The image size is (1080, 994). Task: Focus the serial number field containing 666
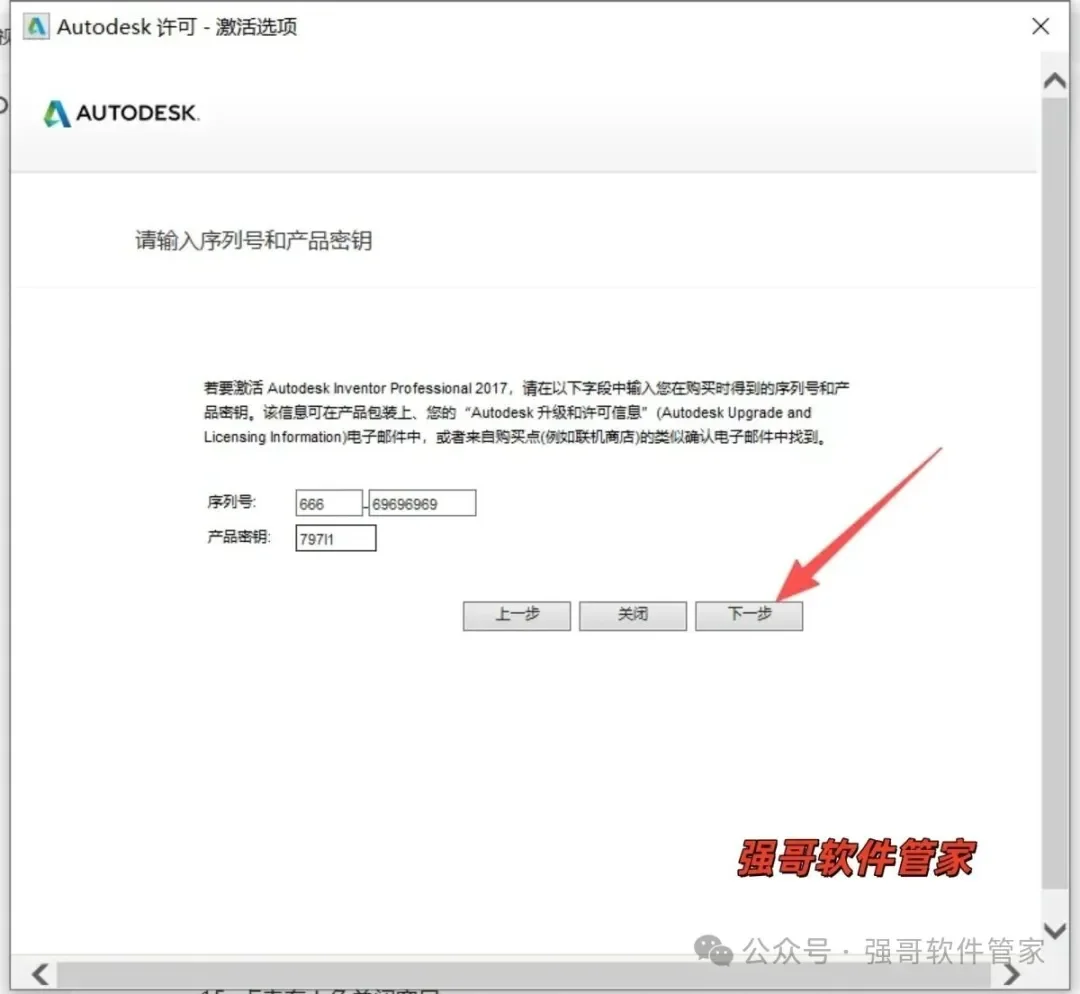pyautogui.click(x=329, y=503)
